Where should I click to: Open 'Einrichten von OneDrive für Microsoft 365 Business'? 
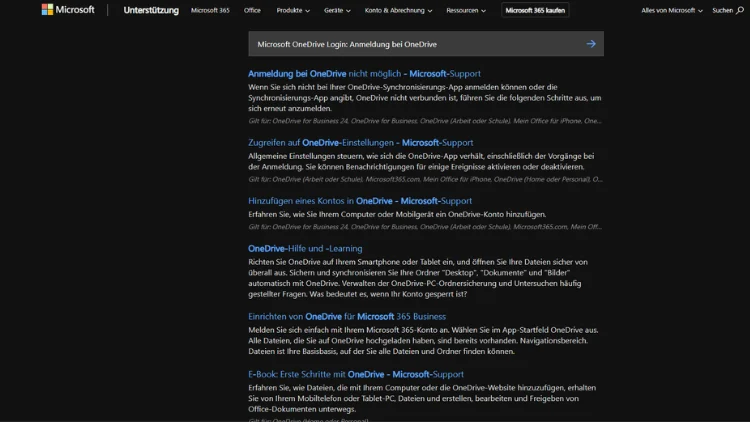coord(347,317)
